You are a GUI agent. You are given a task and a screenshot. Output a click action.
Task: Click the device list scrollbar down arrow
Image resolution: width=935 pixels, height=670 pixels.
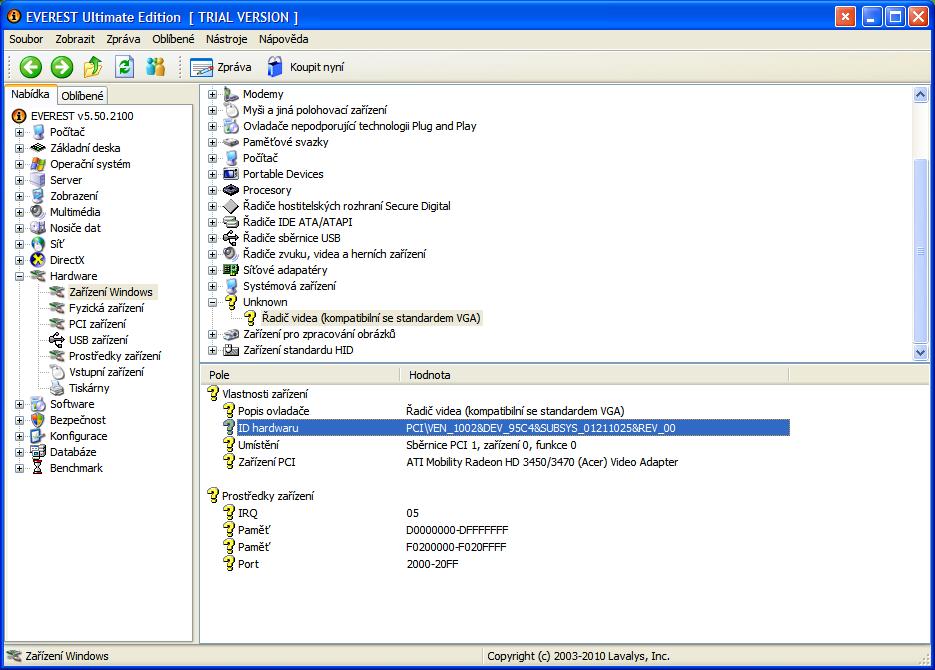921,352
